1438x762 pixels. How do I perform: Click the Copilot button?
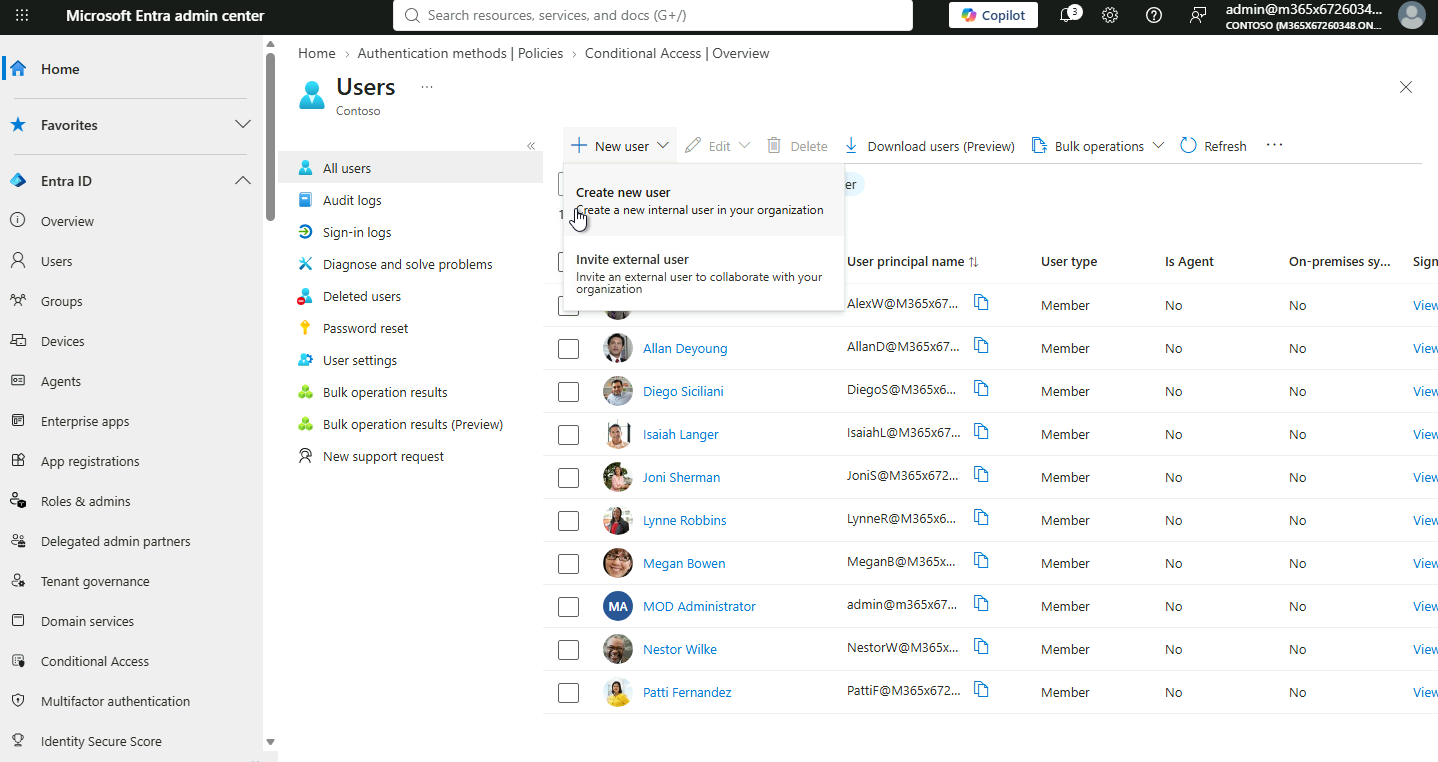click(x=993, y=15)
